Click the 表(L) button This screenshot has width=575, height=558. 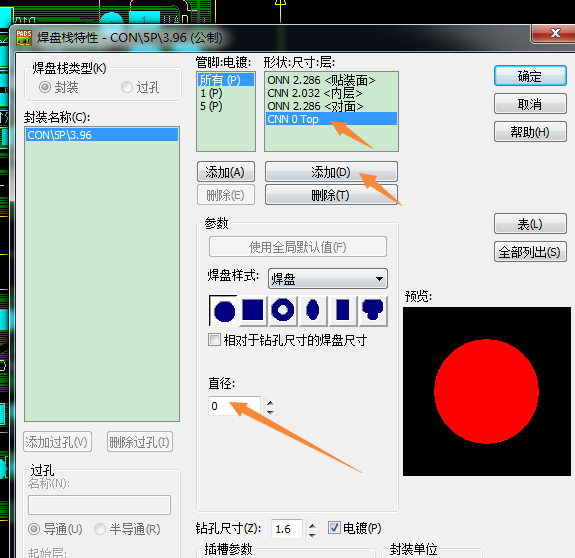click(x=530, y=224)
